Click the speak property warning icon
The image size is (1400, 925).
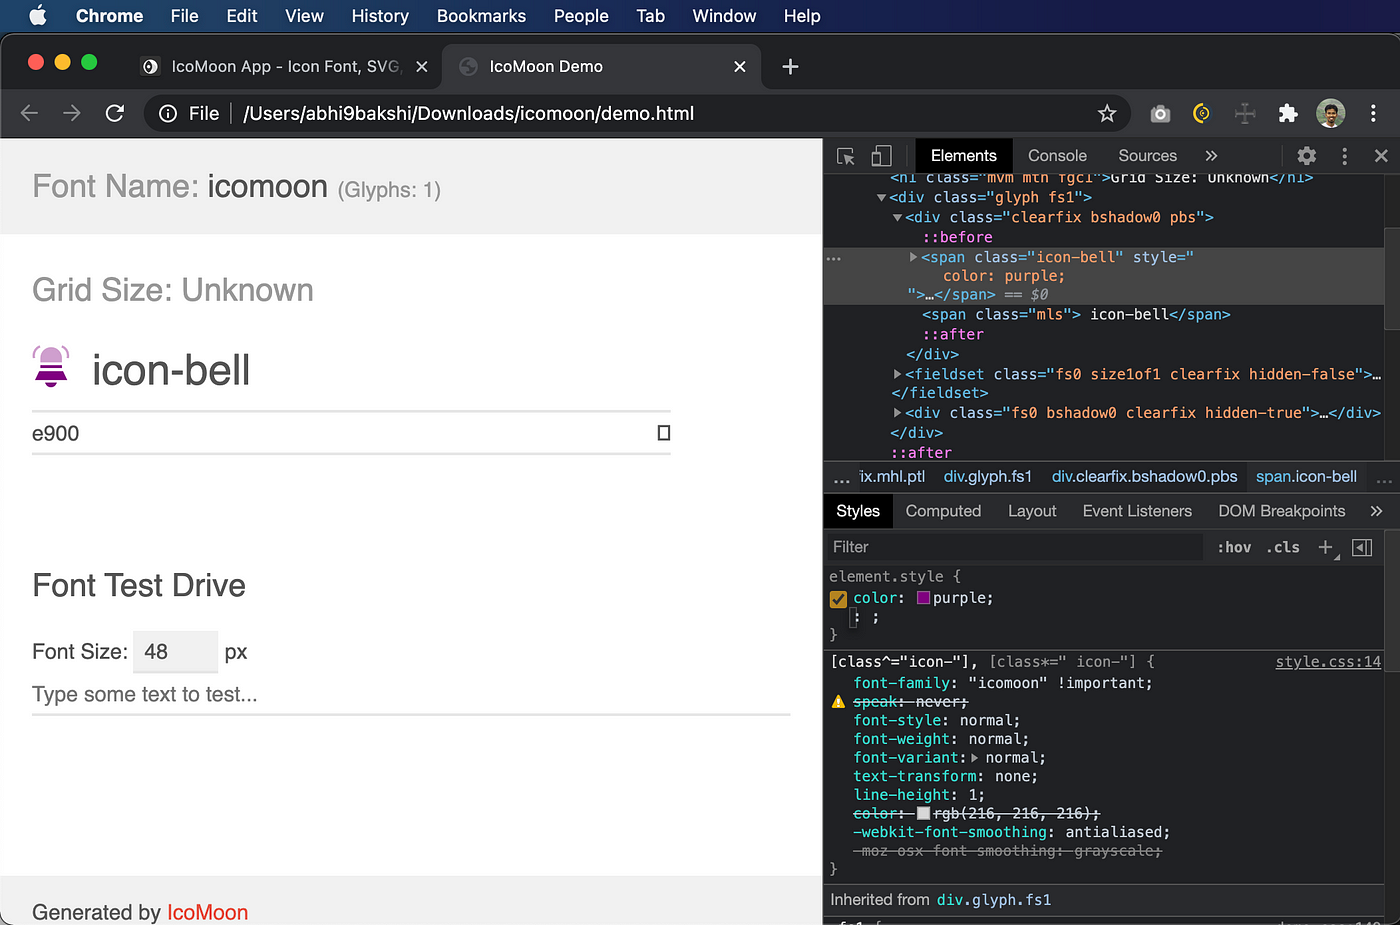point(838,702)
